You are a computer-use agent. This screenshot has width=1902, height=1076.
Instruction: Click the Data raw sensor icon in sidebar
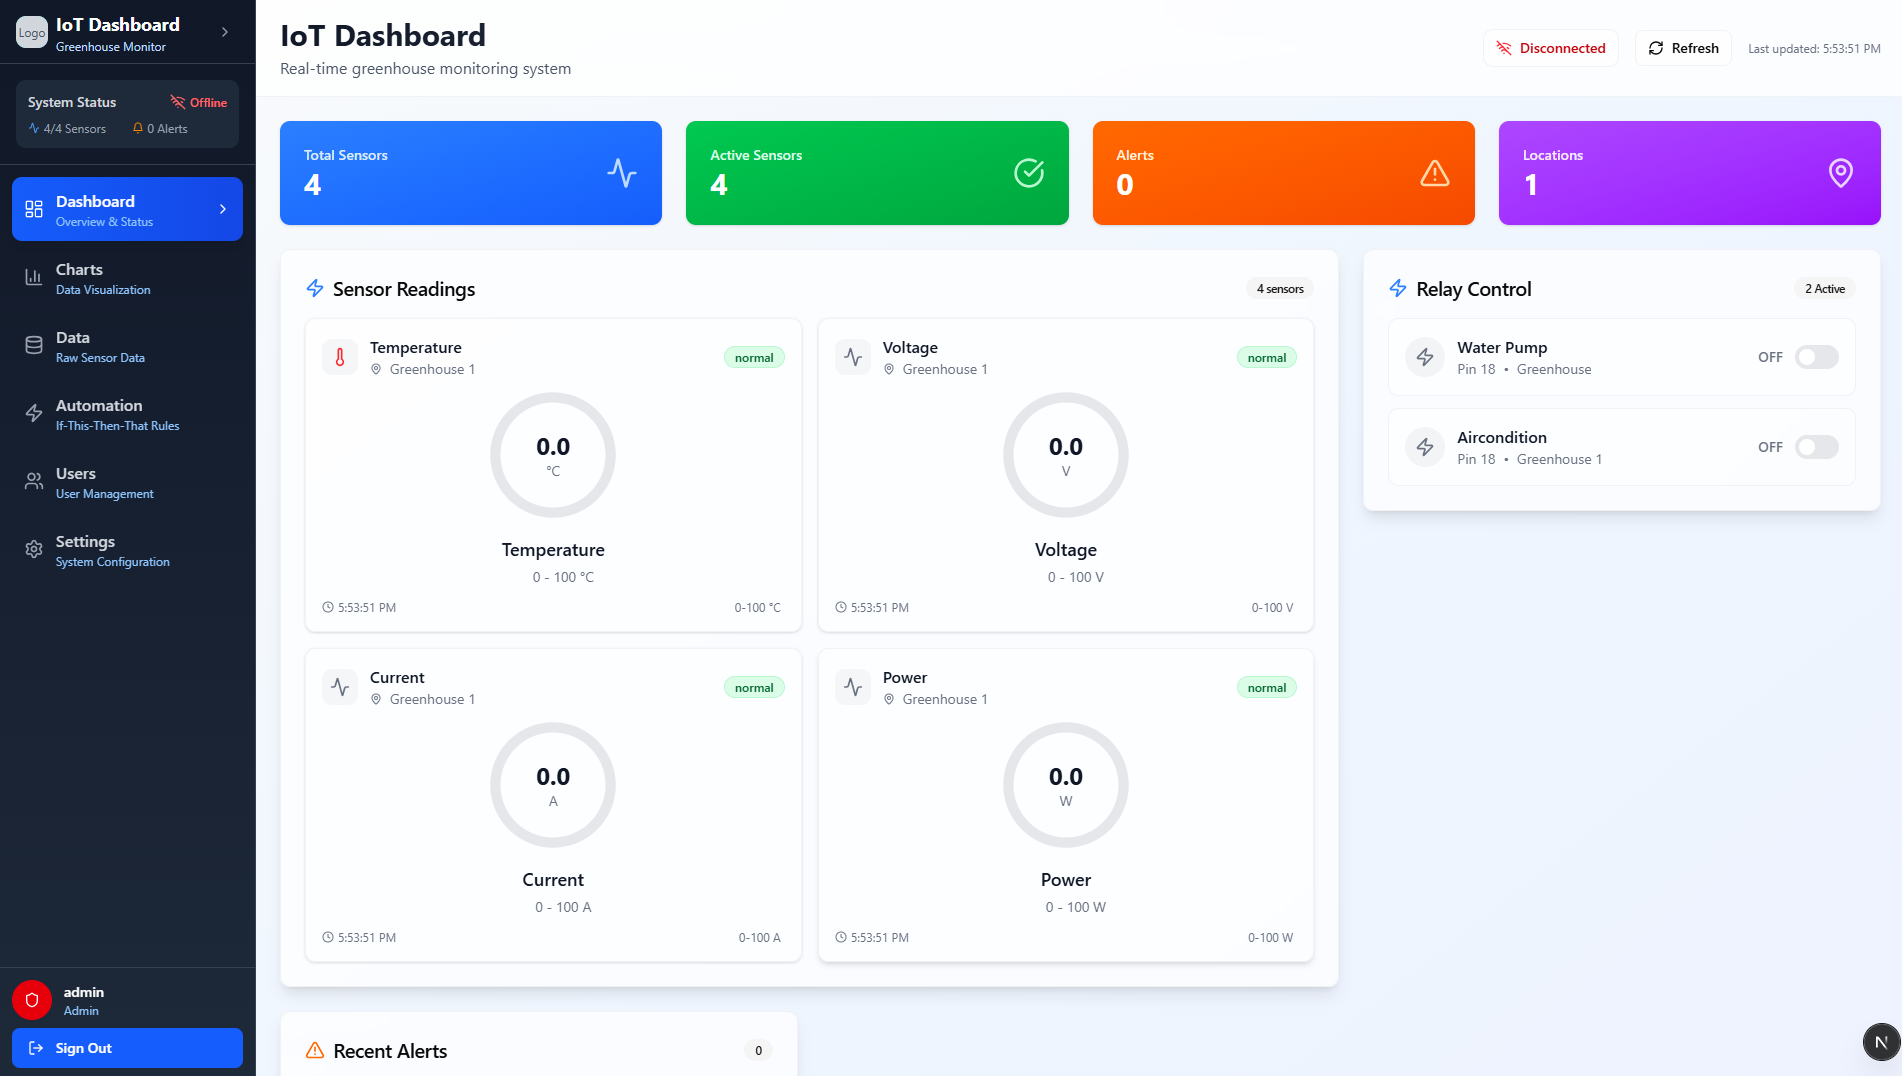(33, 345)
